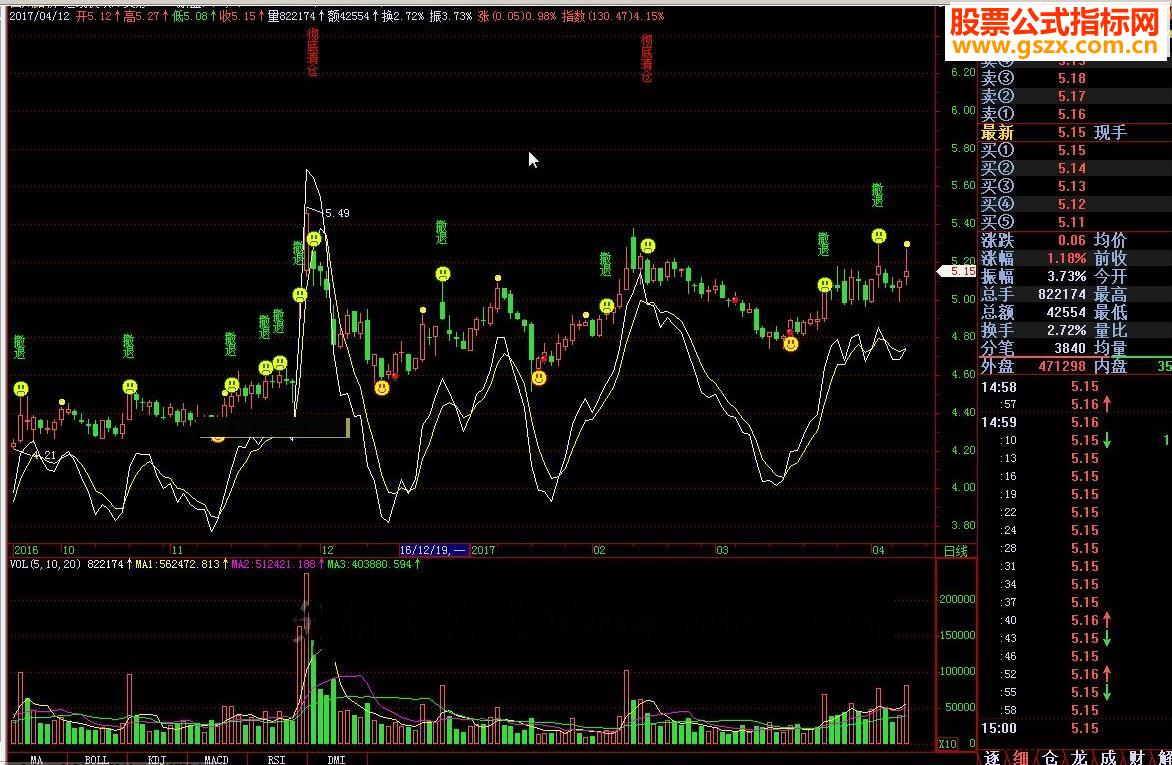Click the first red 彻底清仓 signal marker
The image size is (1172, 765).
click(312, 52)
